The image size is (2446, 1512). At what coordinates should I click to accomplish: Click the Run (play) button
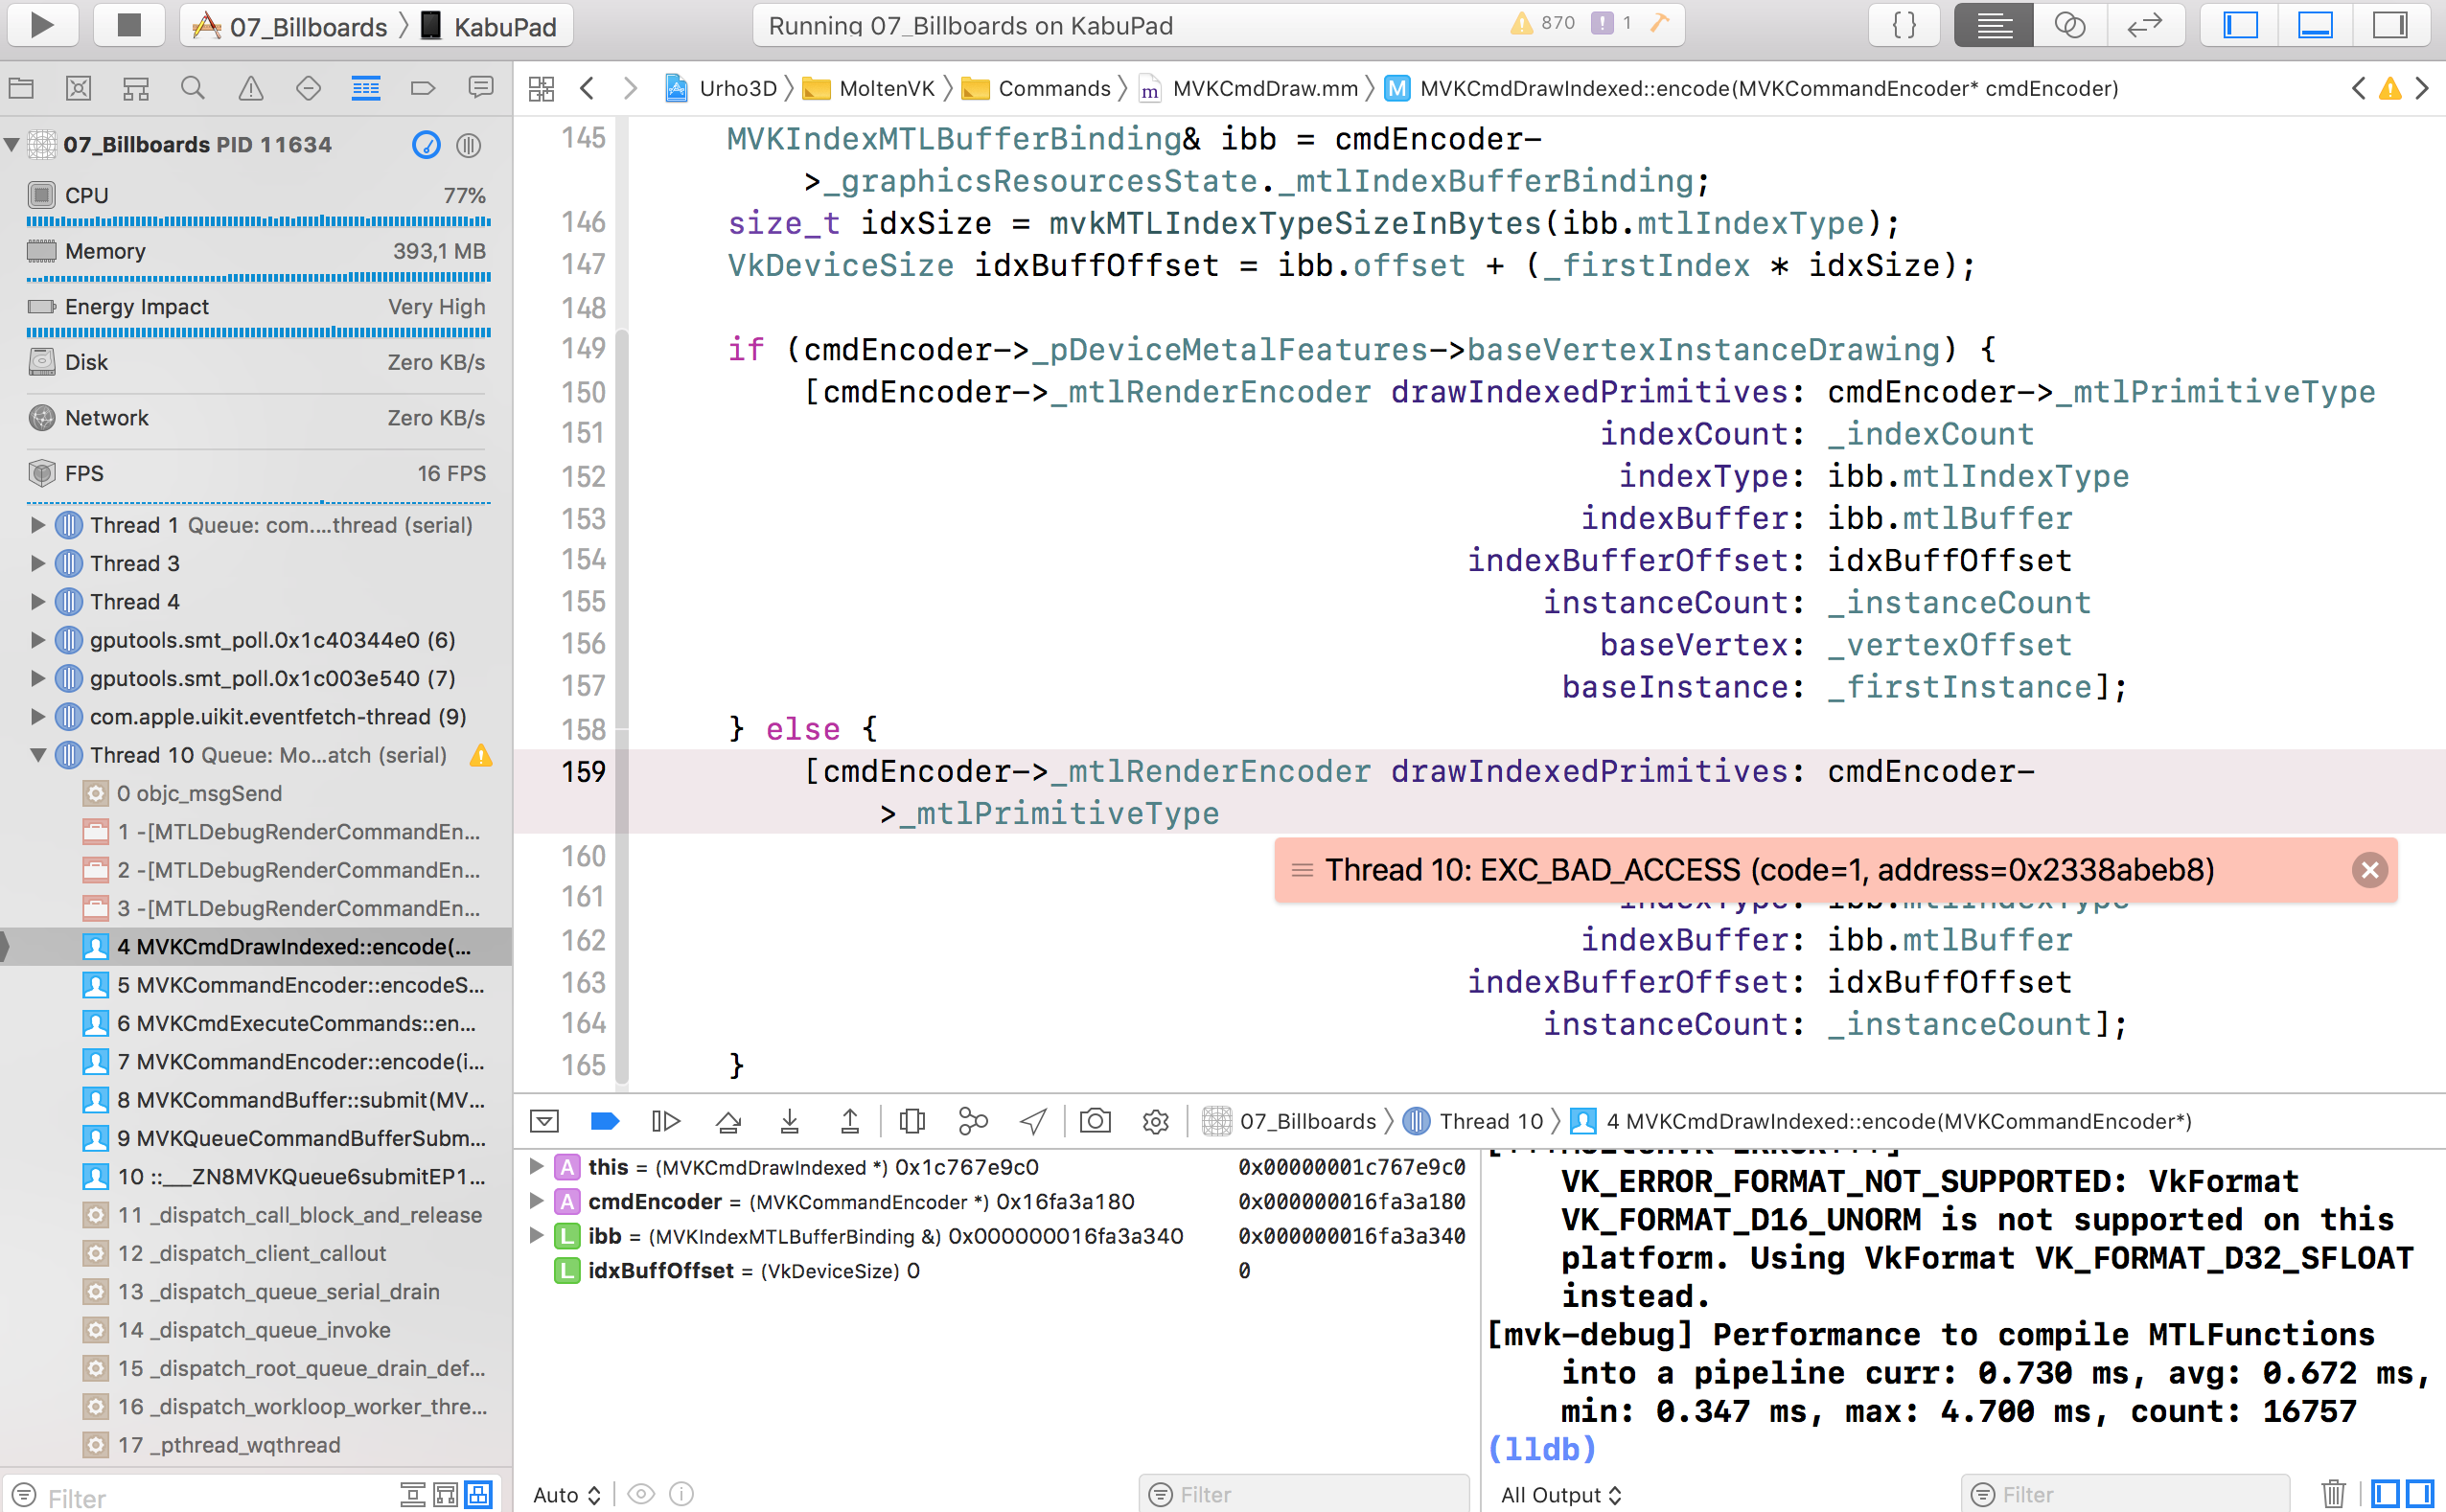click(x=42, y=24)
